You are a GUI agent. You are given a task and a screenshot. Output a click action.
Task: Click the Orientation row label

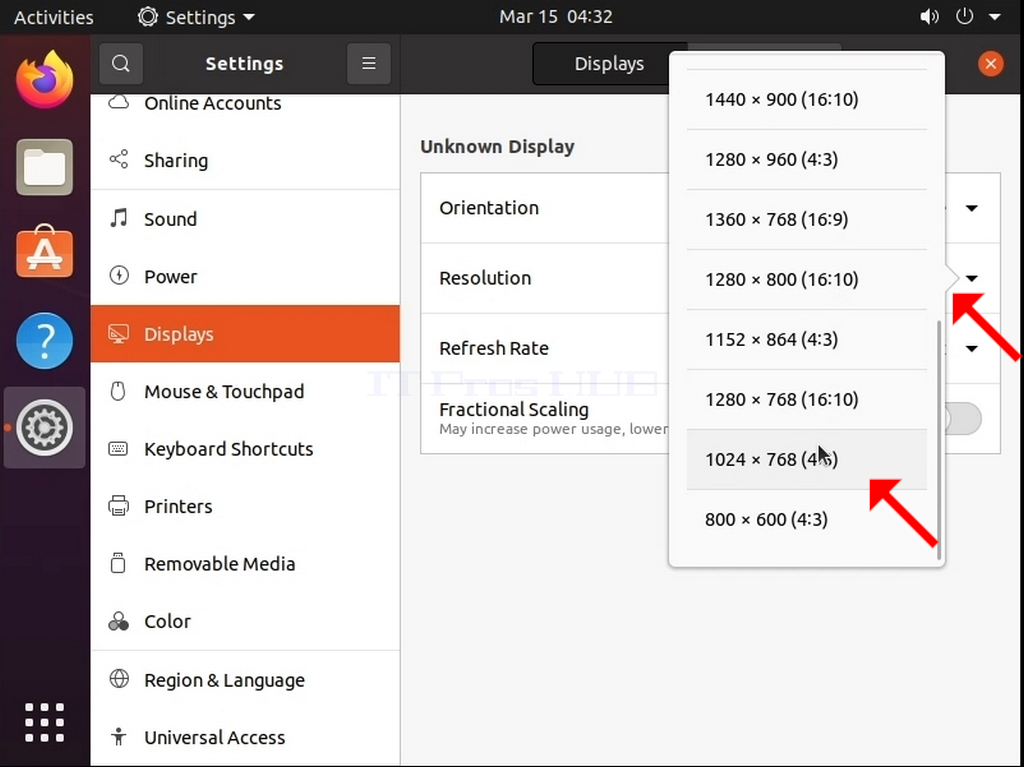[x=489, y=208]
